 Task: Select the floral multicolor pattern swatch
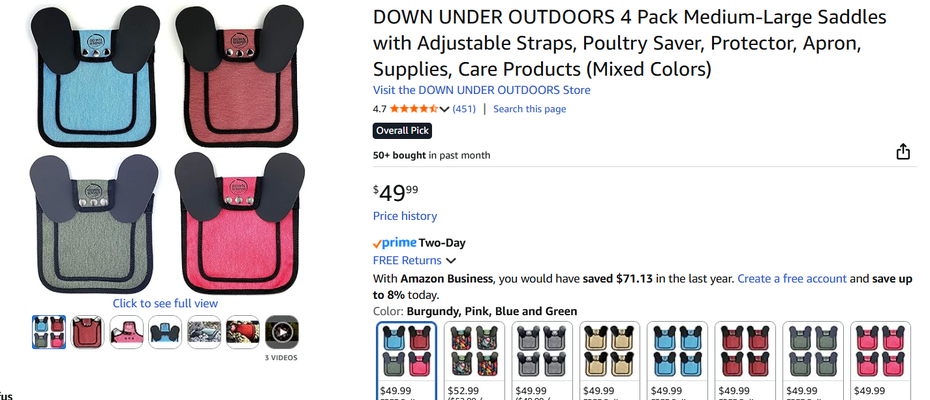(x=475, y=351)
